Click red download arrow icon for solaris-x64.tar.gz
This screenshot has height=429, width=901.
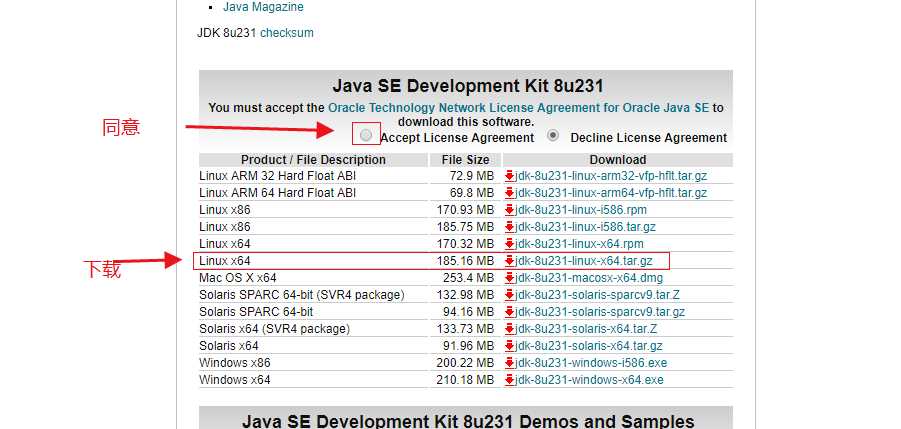[509, 346]
